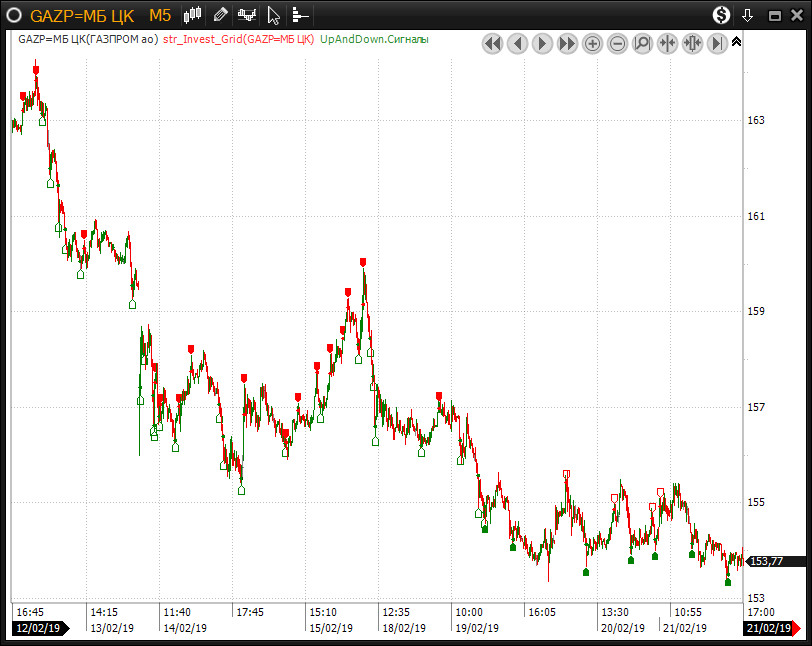Click the down arrow undock button
Screen dimensions: 812x646
[747, 15]
